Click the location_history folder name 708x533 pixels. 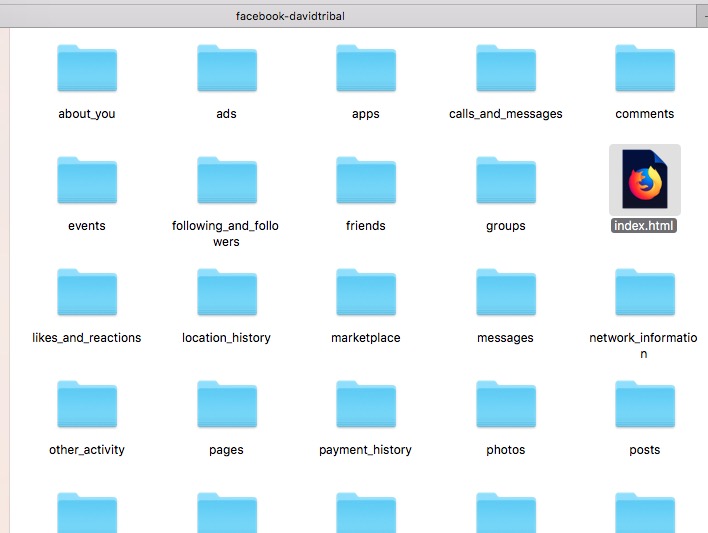pos(226,338)
